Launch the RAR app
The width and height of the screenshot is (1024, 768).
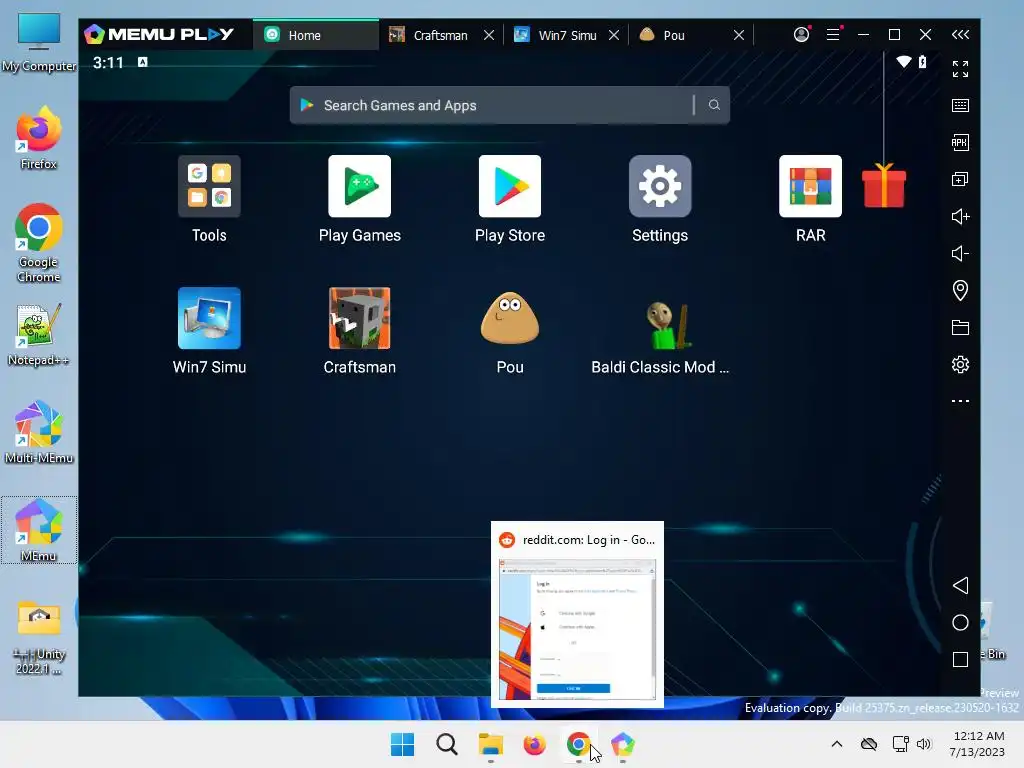[x=810, y=186]
